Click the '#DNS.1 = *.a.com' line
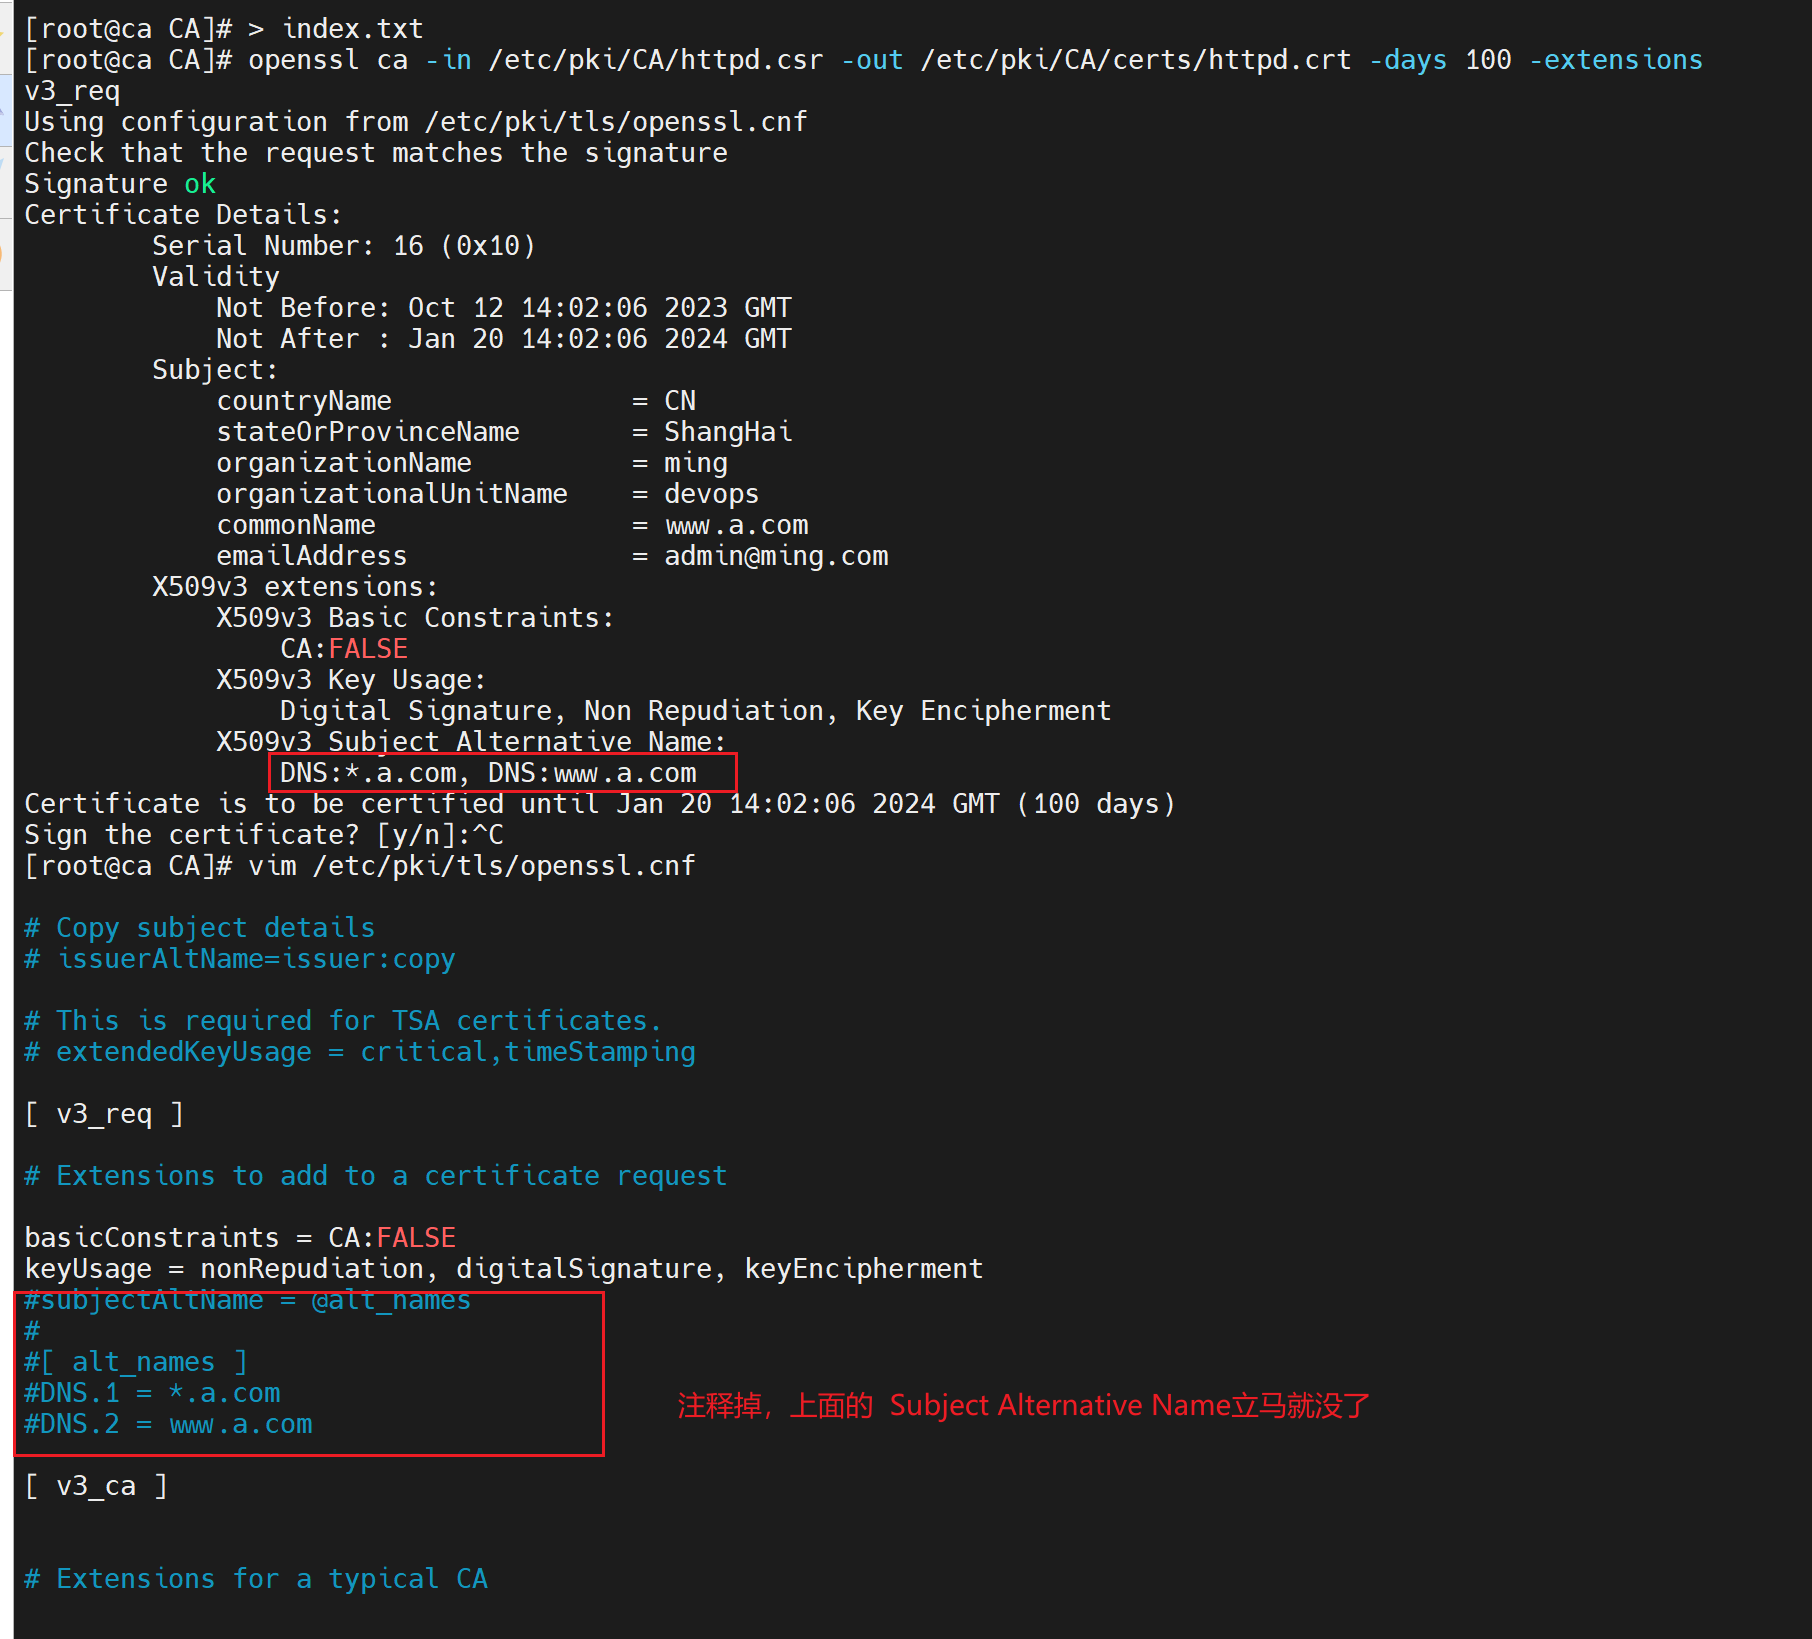Viewport: 1812px width, 1639px height. coord(152,1393)
